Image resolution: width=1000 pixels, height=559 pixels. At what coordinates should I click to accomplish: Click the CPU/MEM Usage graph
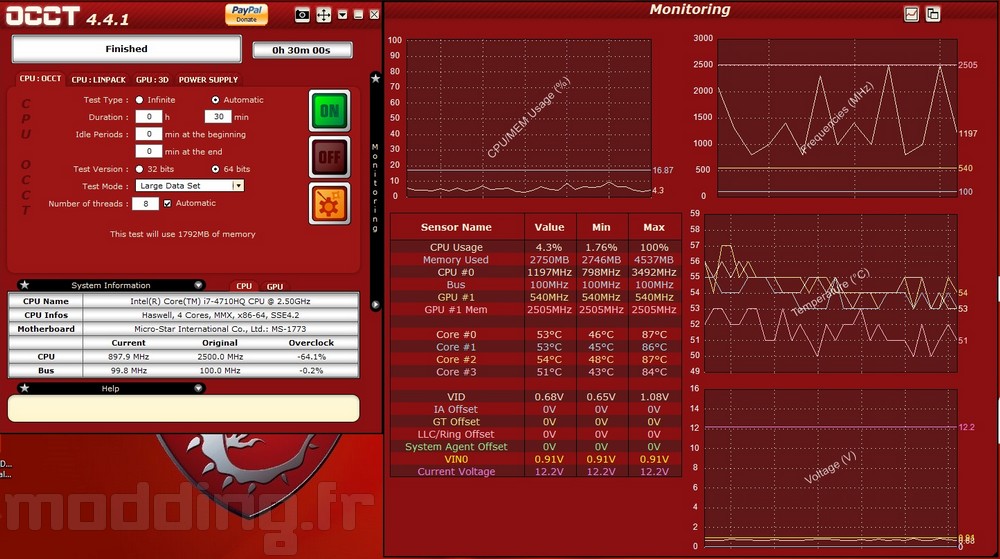click(529, 118)
